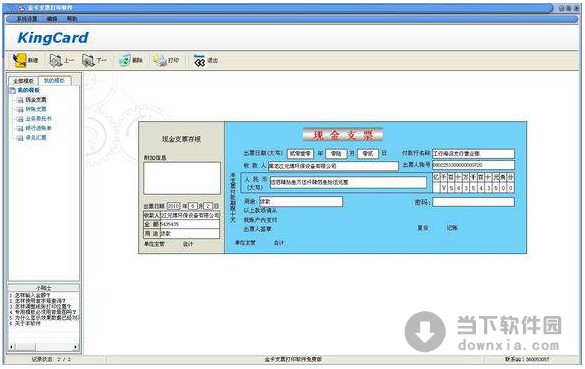Click the 出票人账号 account number field
Screen dimensions: 585x369
click(x=473, y=165)
